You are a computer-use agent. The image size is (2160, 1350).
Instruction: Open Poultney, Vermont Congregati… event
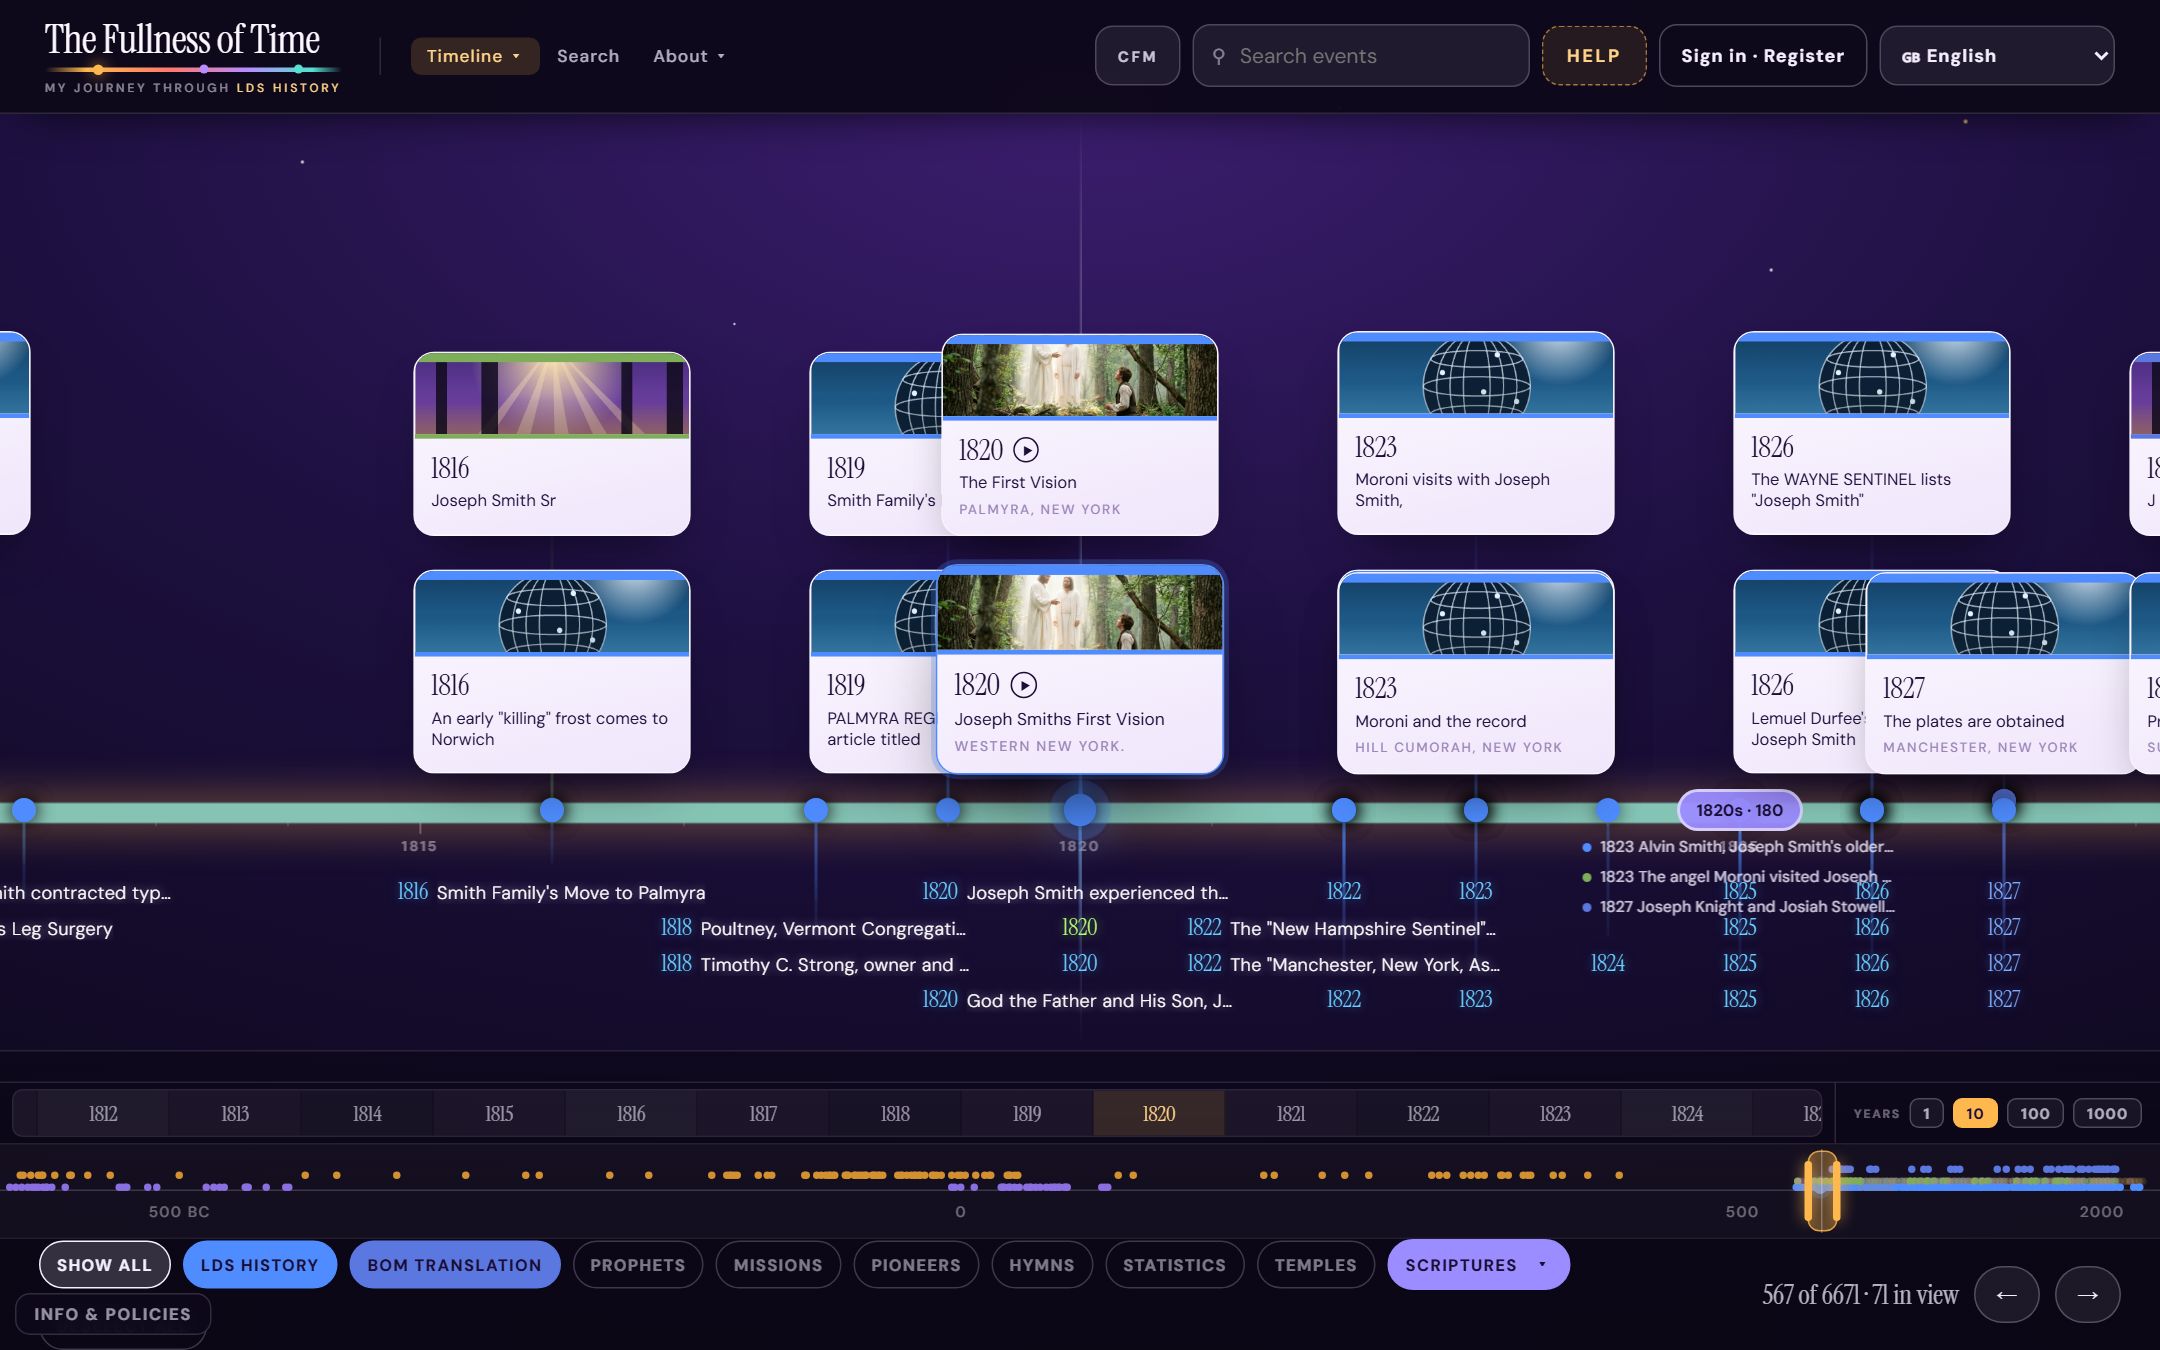pos(813,928)
